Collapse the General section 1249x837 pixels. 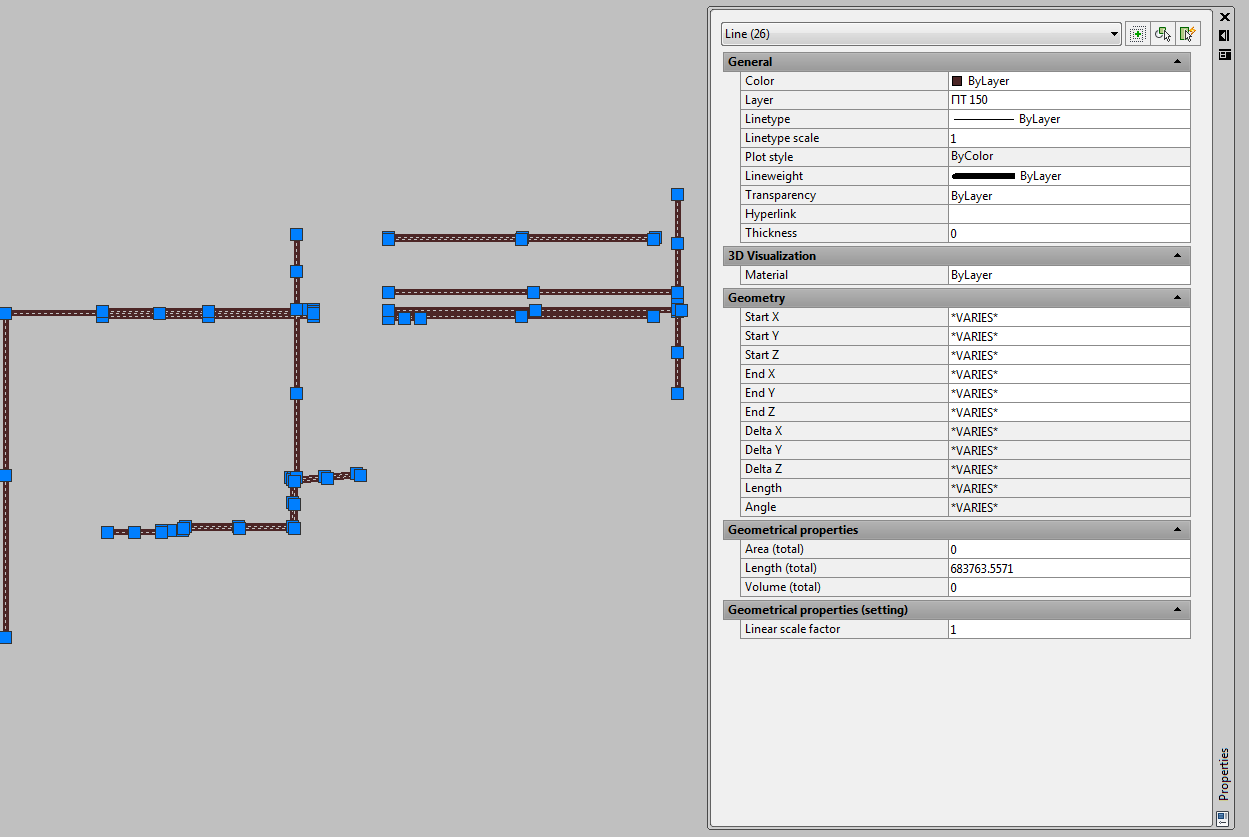[x=1177, y=61]
